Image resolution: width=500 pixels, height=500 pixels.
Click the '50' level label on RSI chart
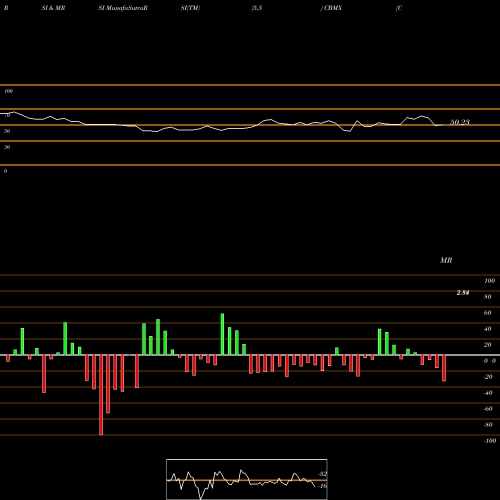[7, 131]
